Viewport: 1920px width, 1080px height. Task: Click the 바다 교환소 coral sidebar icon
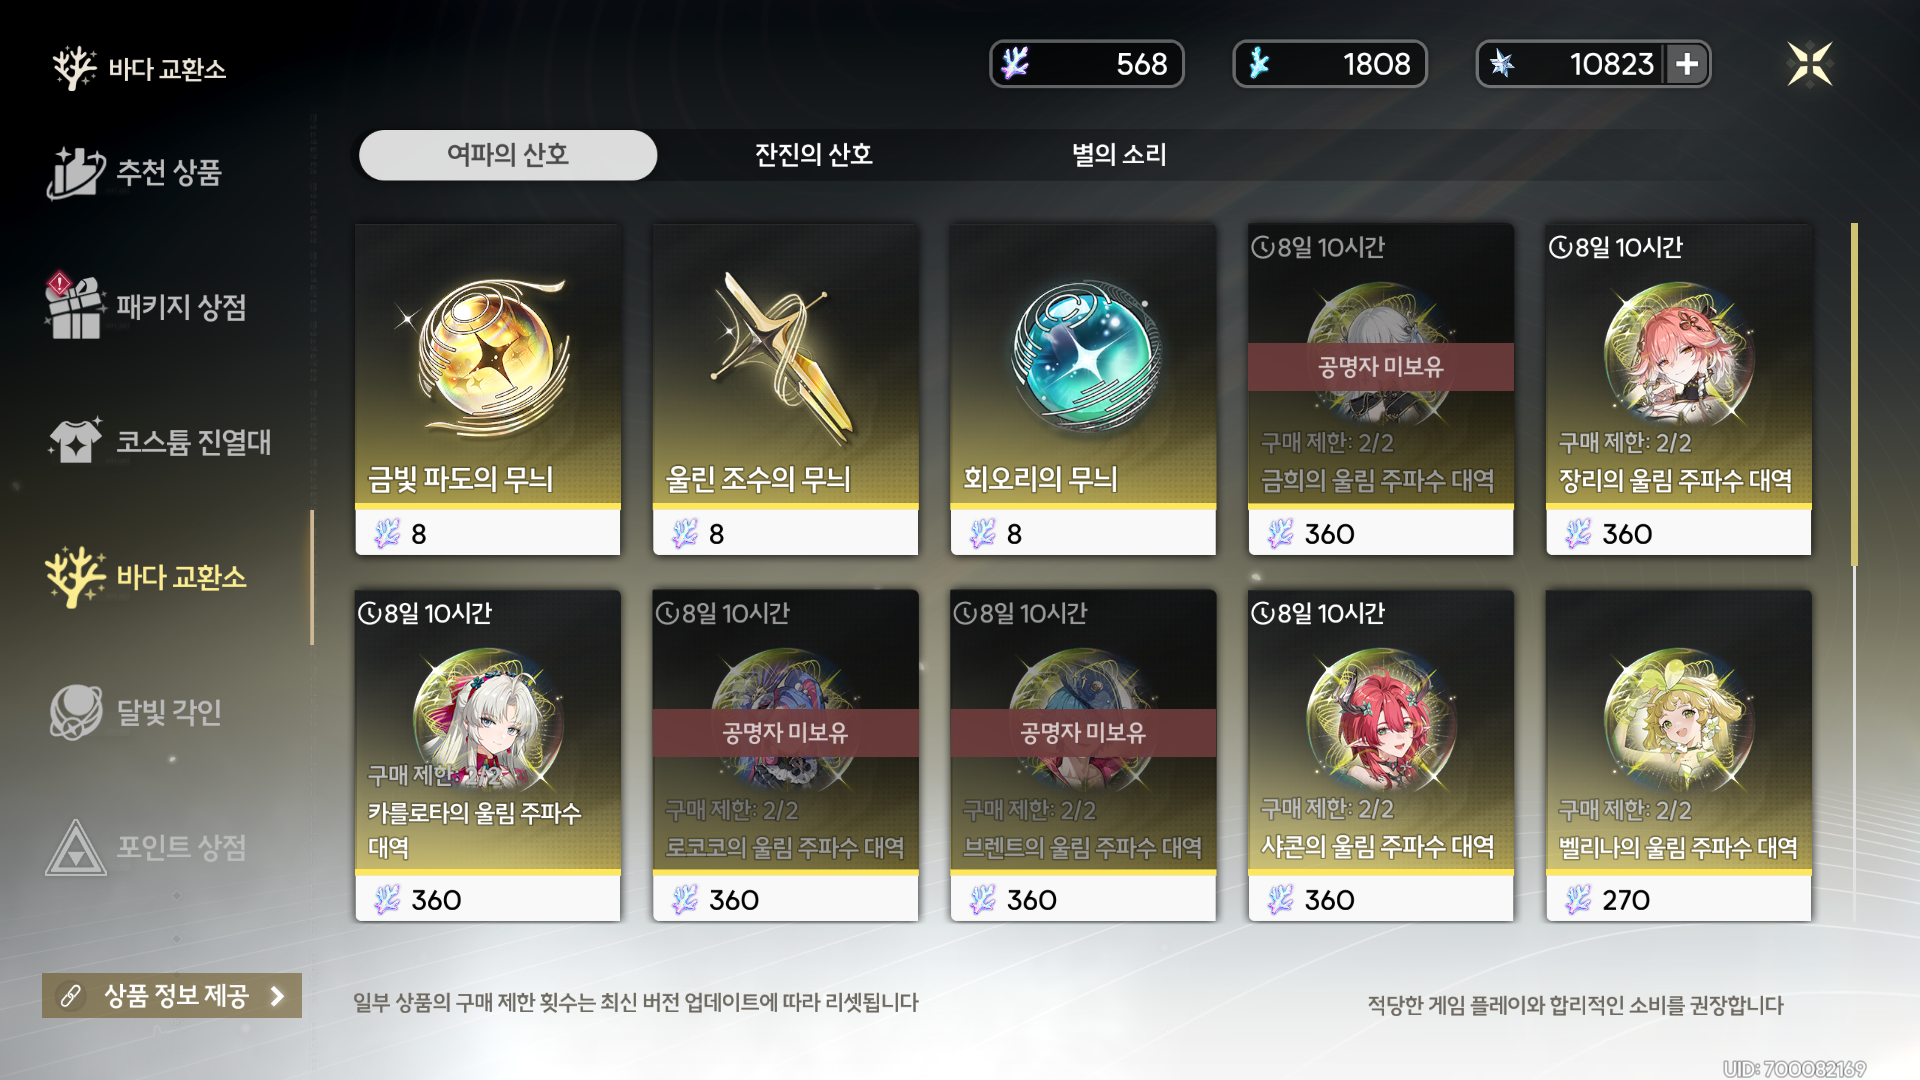pyautogui.click(x=75, y=577)
